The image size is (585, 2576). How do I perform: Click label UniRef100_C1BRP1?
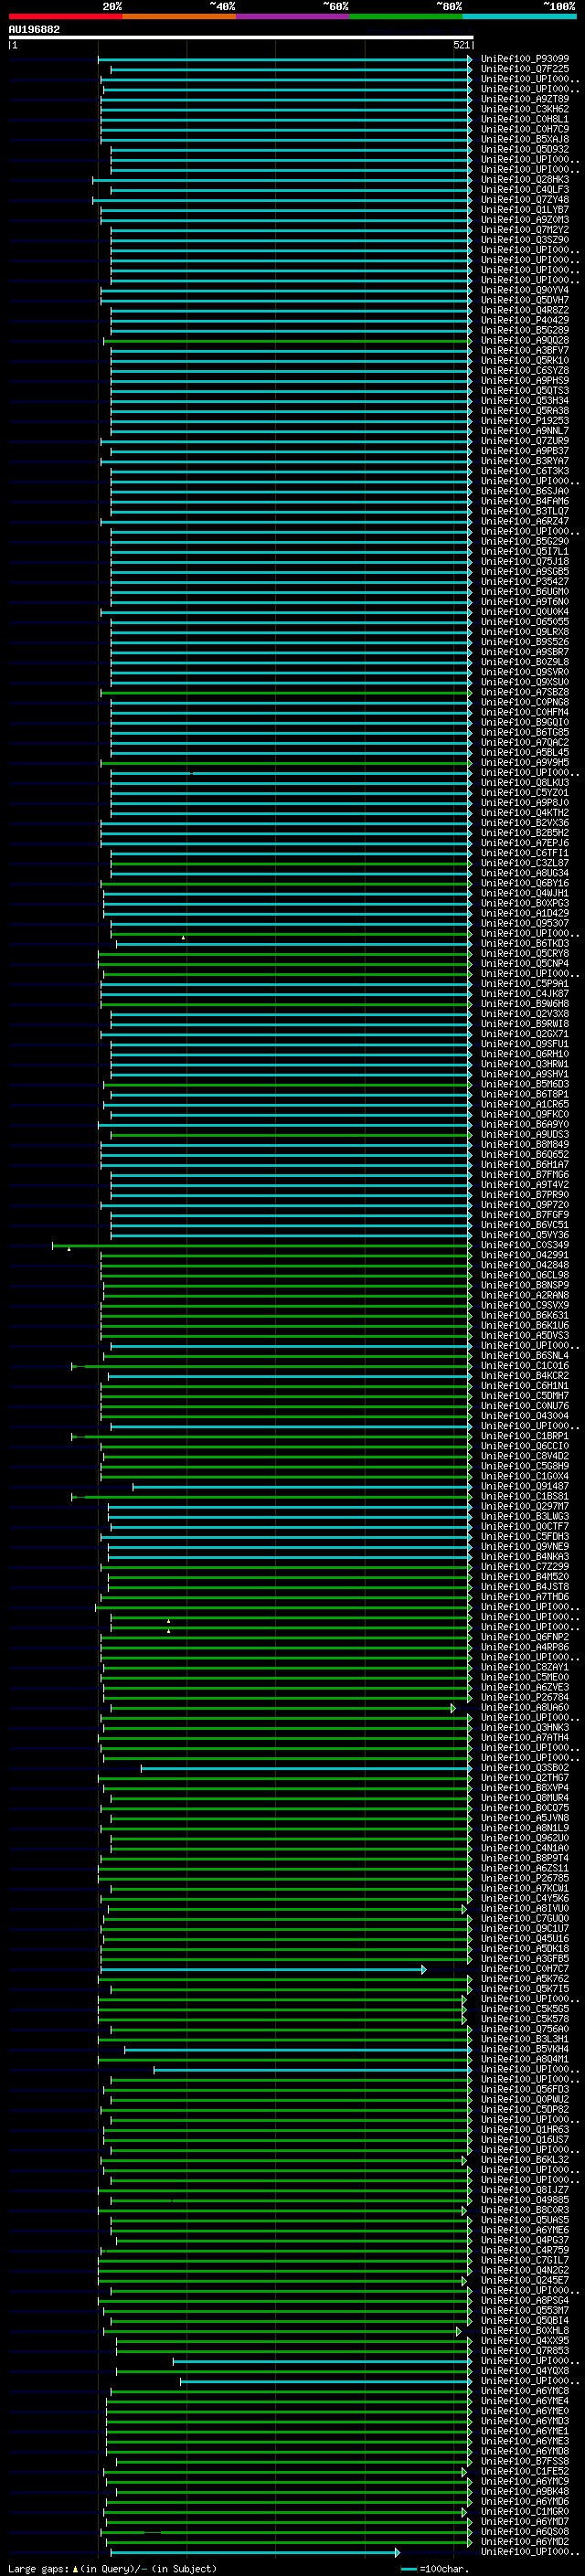click(x=524, y=1436)
